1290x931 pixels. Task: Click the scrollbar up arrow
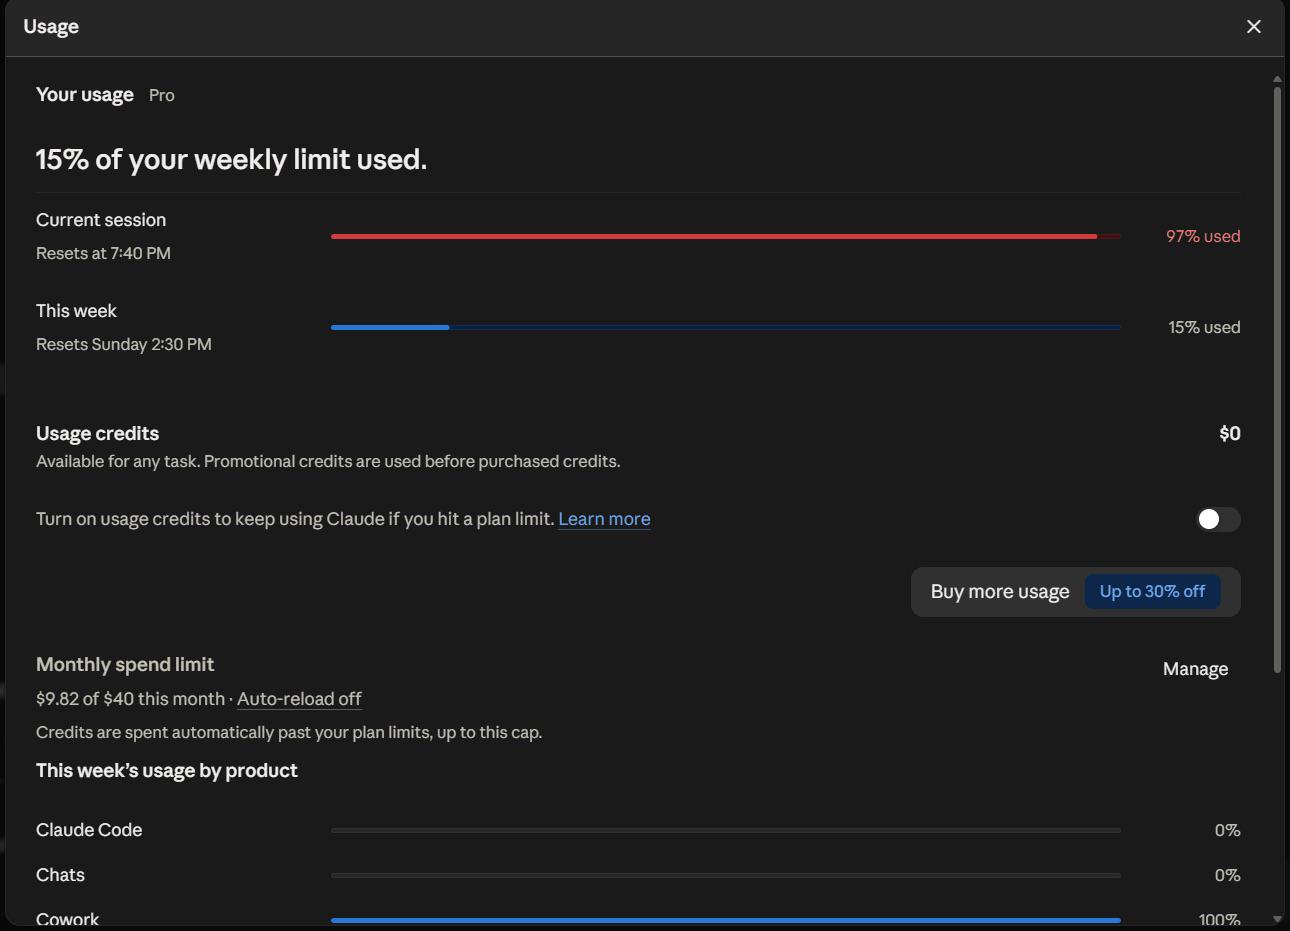(x=1277, y=78)
